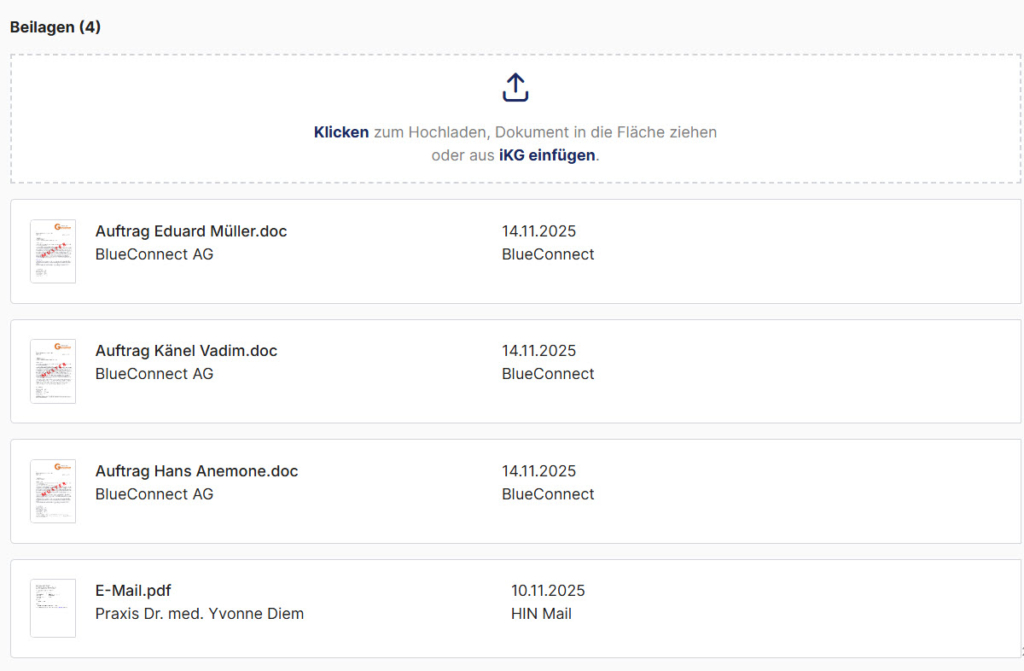
Task: Open thumbnail of Auftrag Hans Anemone.doc
Action: coord(53,491)
